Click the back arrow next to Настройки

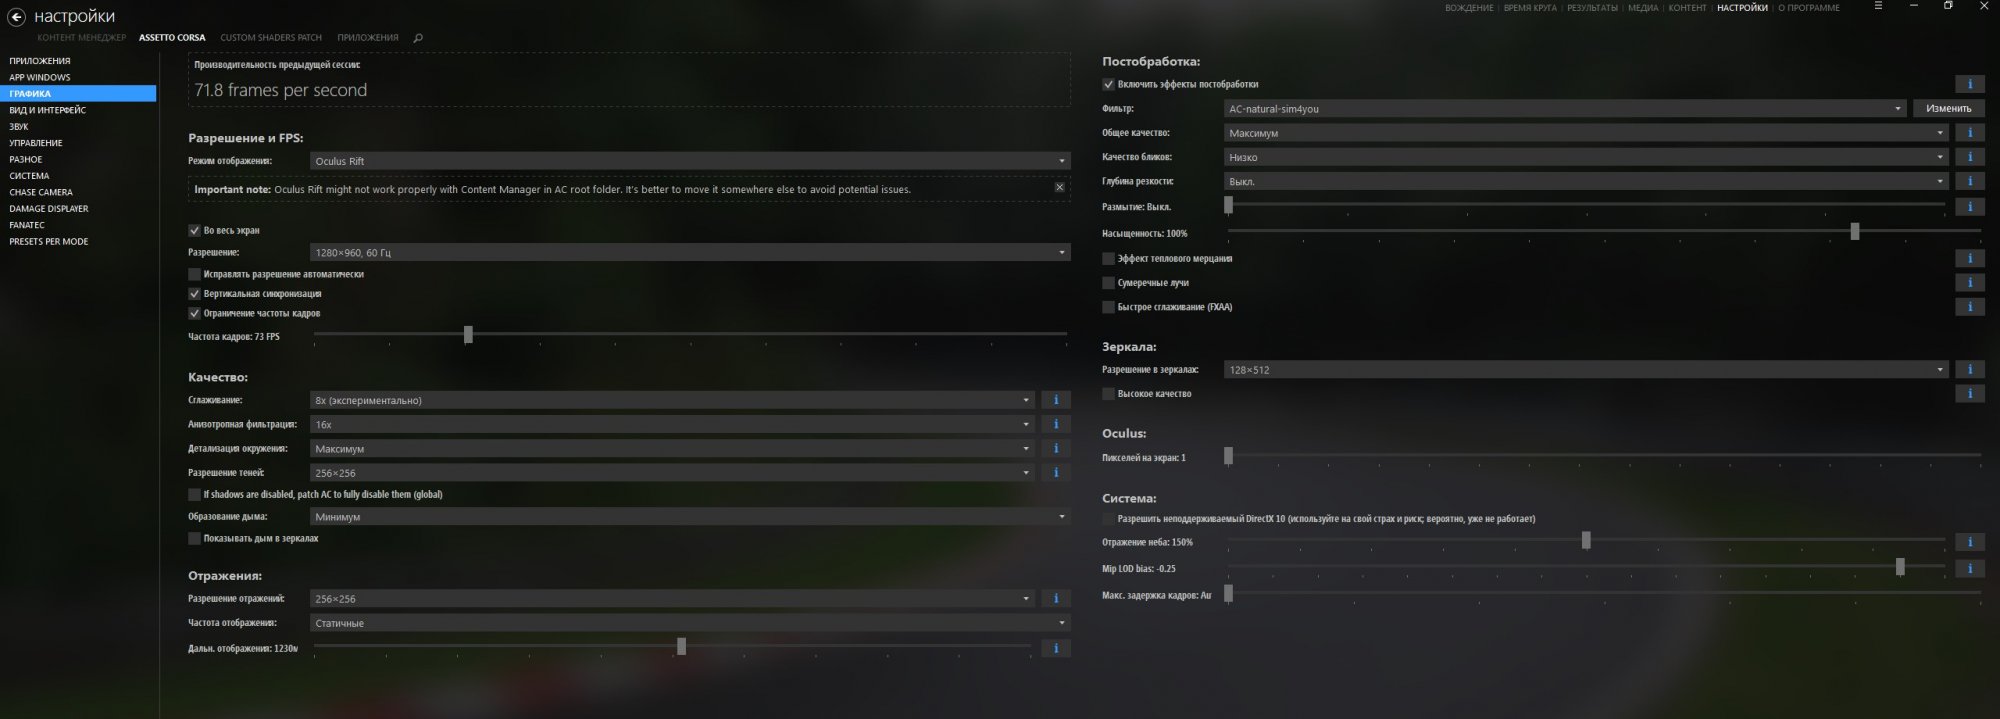pyautogui.click(x=16, y=17)
